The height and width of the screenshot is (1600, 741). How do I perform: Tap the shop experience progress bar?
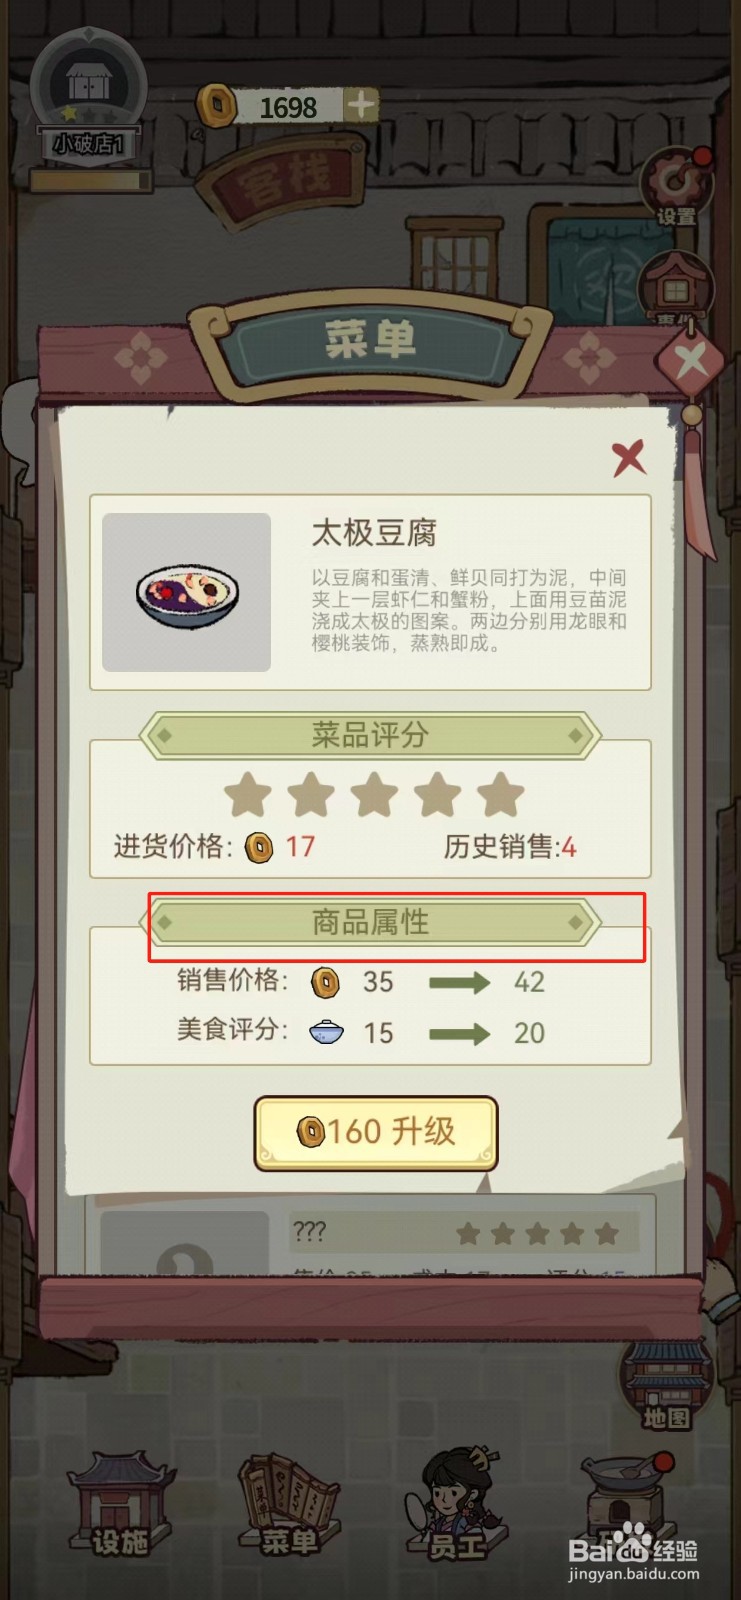[x=90, y=181]
